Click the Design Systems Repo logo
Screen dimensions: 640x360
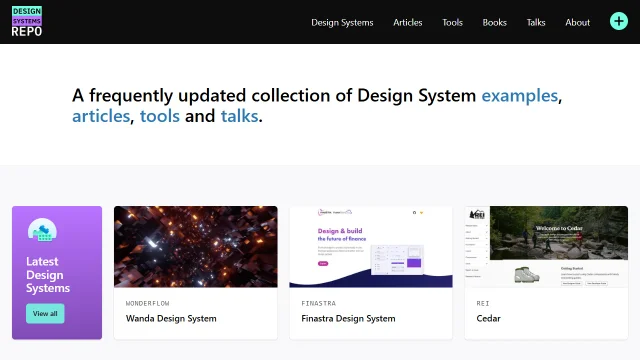click(27, 21)
